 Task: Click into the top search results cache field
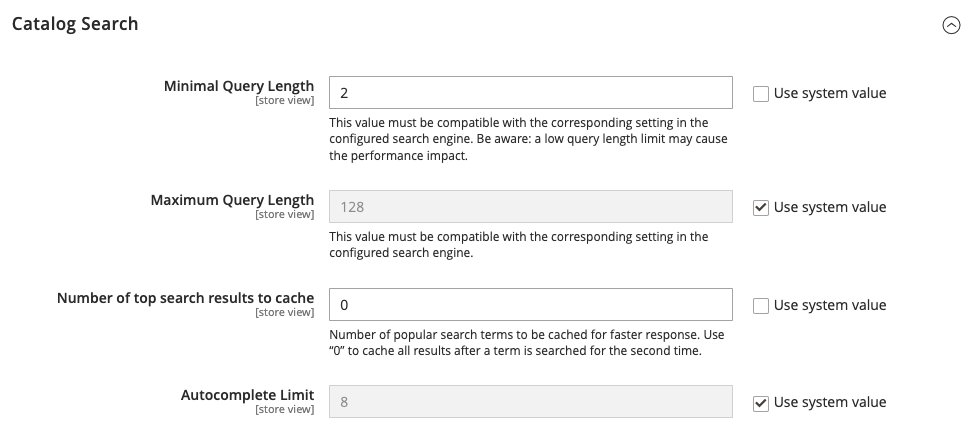point(531,305)
